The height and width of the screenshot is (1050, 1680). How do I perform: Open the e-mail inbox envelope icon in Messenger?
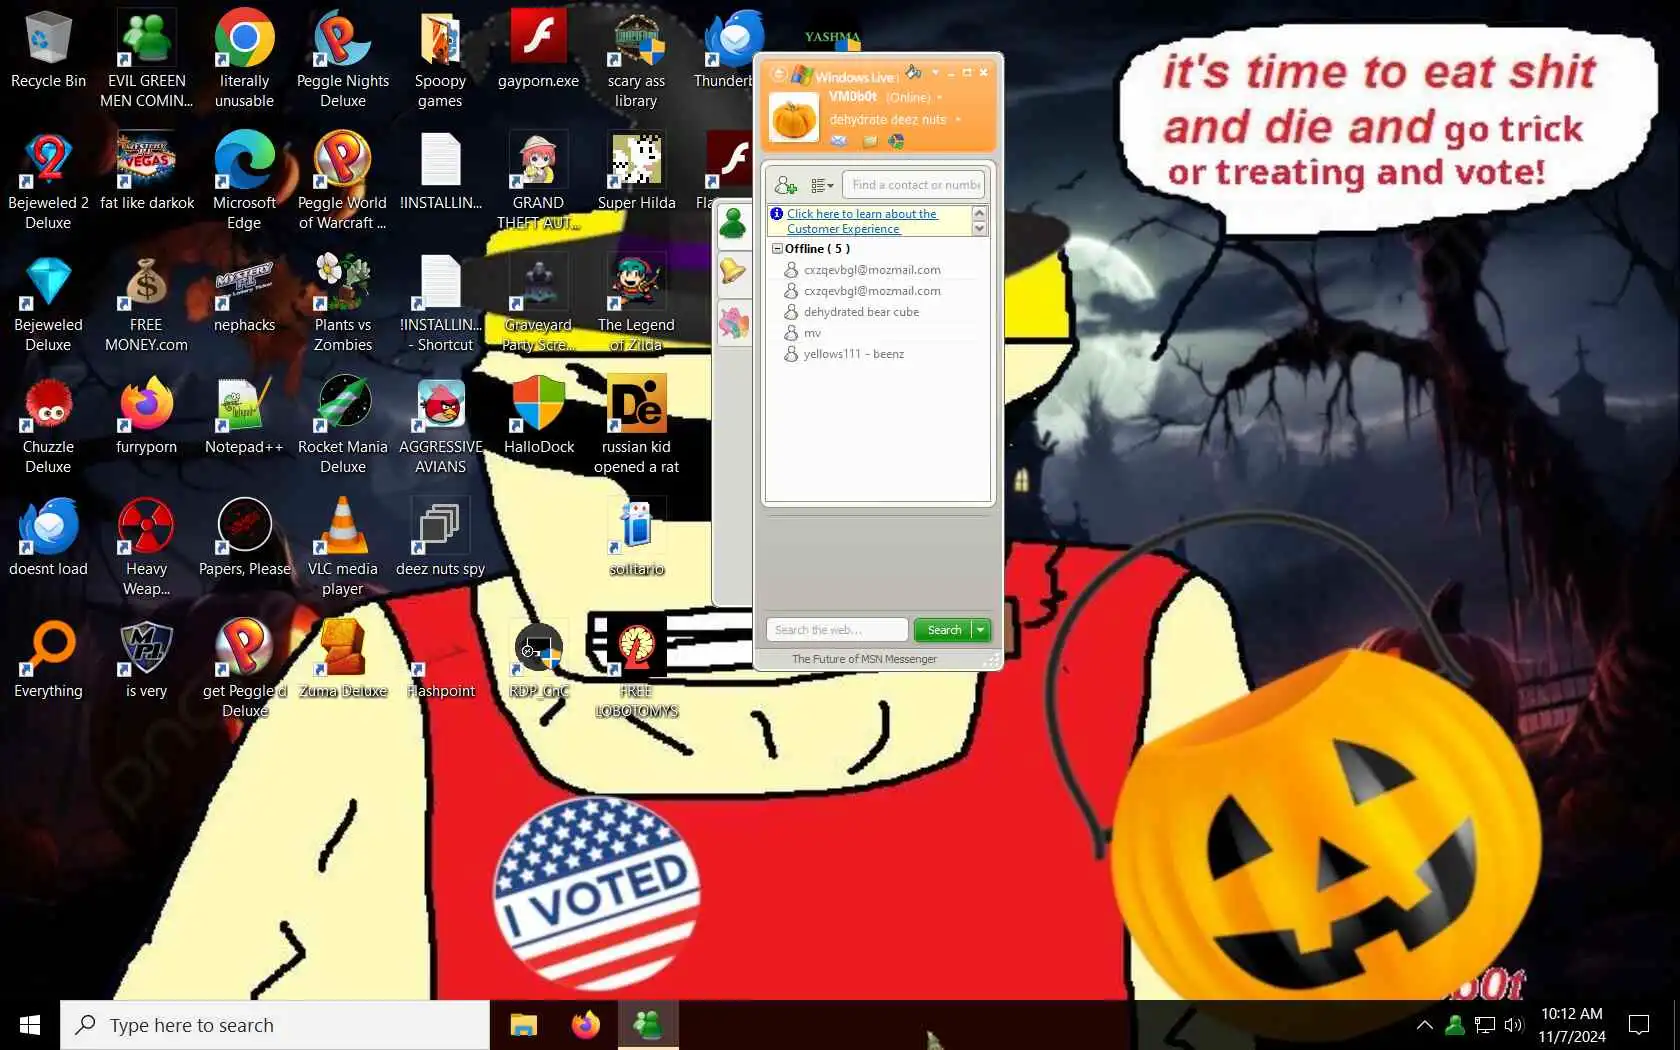[x=838, y=141]
